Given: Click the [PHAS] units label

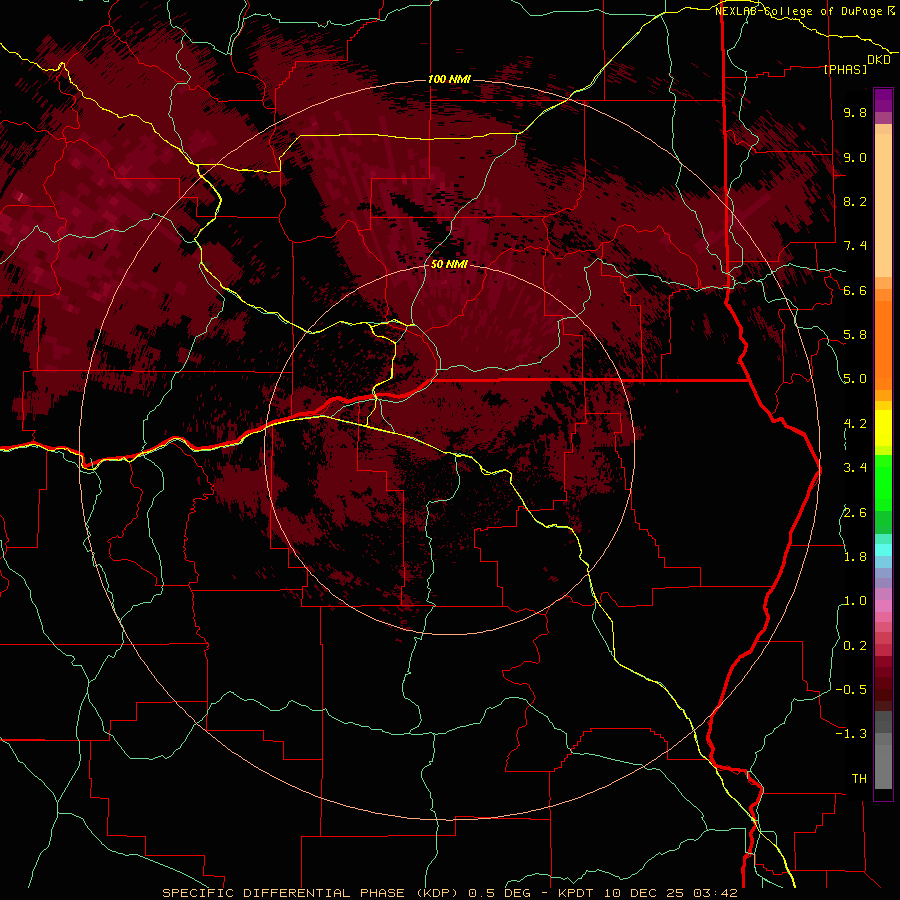Looking at the screenshot, I should click(x=845, y=69).
